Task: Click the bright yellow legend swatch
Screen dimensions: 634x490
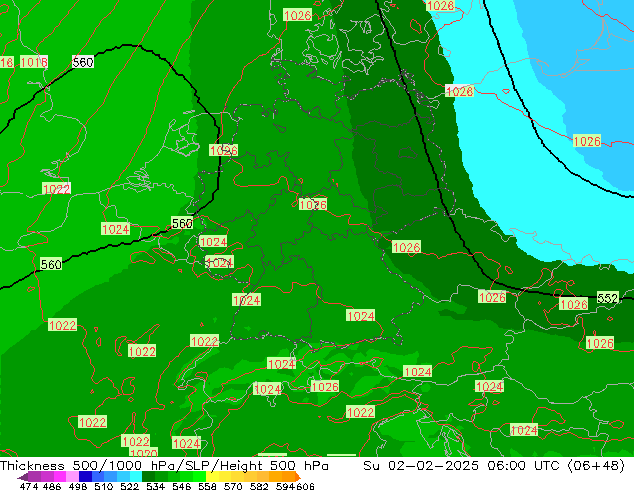Action: click(212, 477)
